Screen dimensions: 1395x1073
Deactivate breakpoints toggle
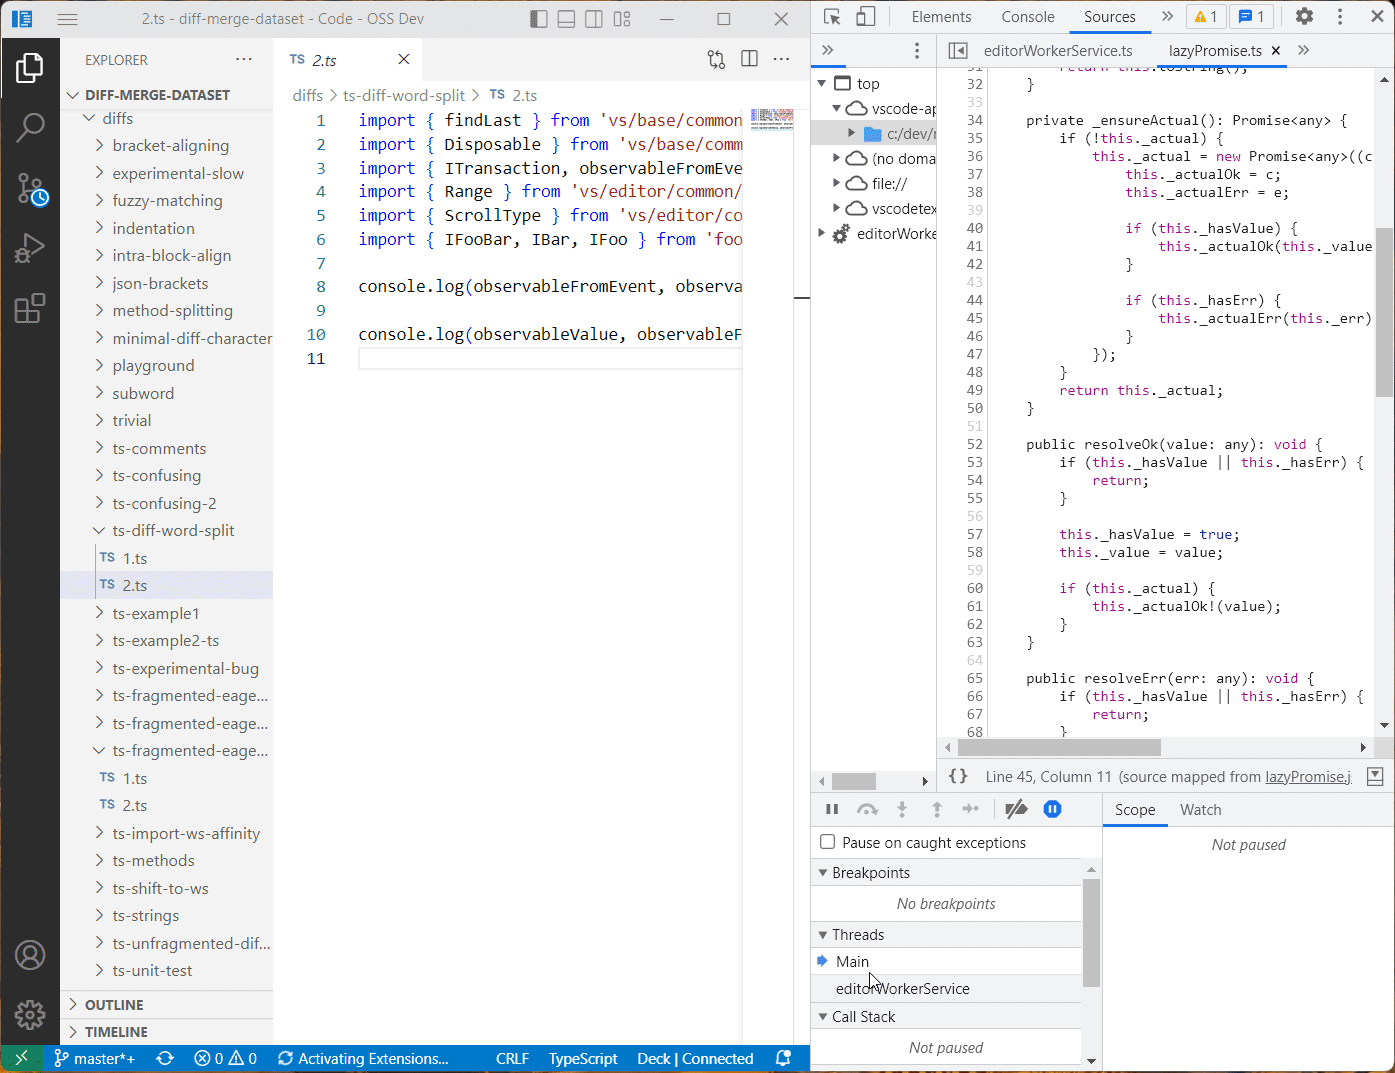[x=1016, y=810]
